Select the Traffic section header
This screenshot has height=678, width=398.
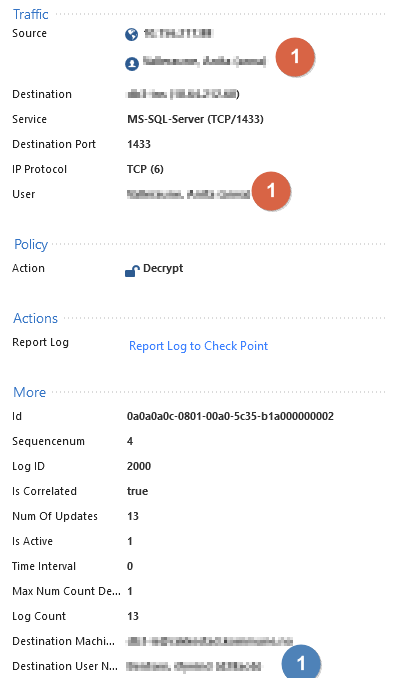coord(31,14)
